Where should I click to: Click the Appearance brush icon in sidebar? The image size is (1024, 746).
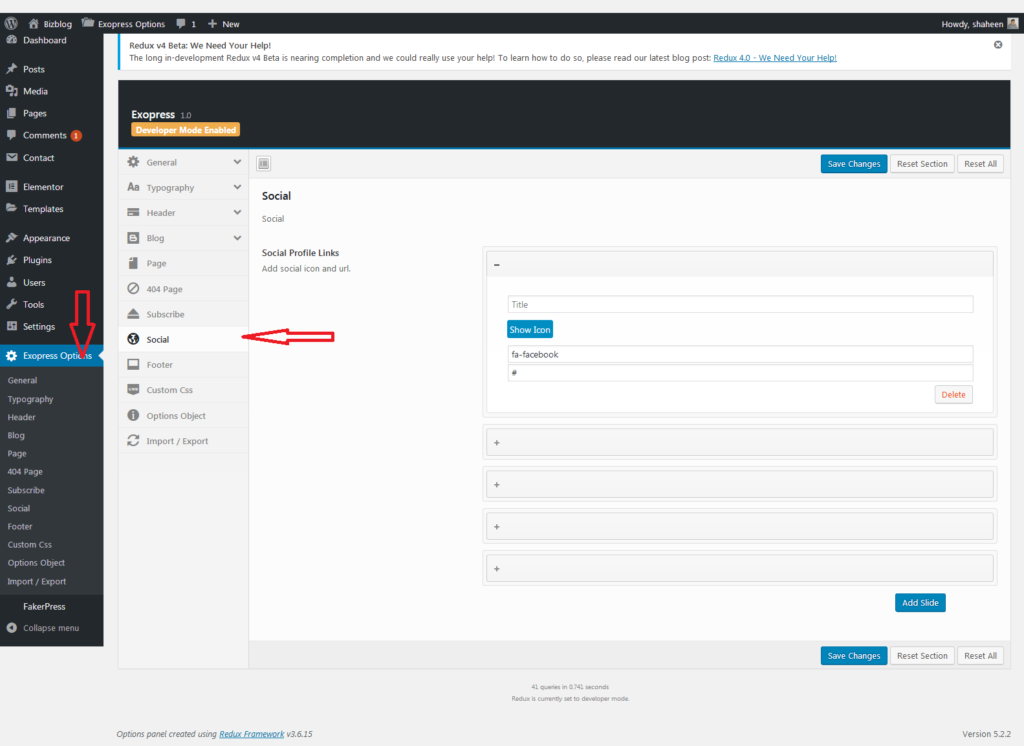point(12,238)
